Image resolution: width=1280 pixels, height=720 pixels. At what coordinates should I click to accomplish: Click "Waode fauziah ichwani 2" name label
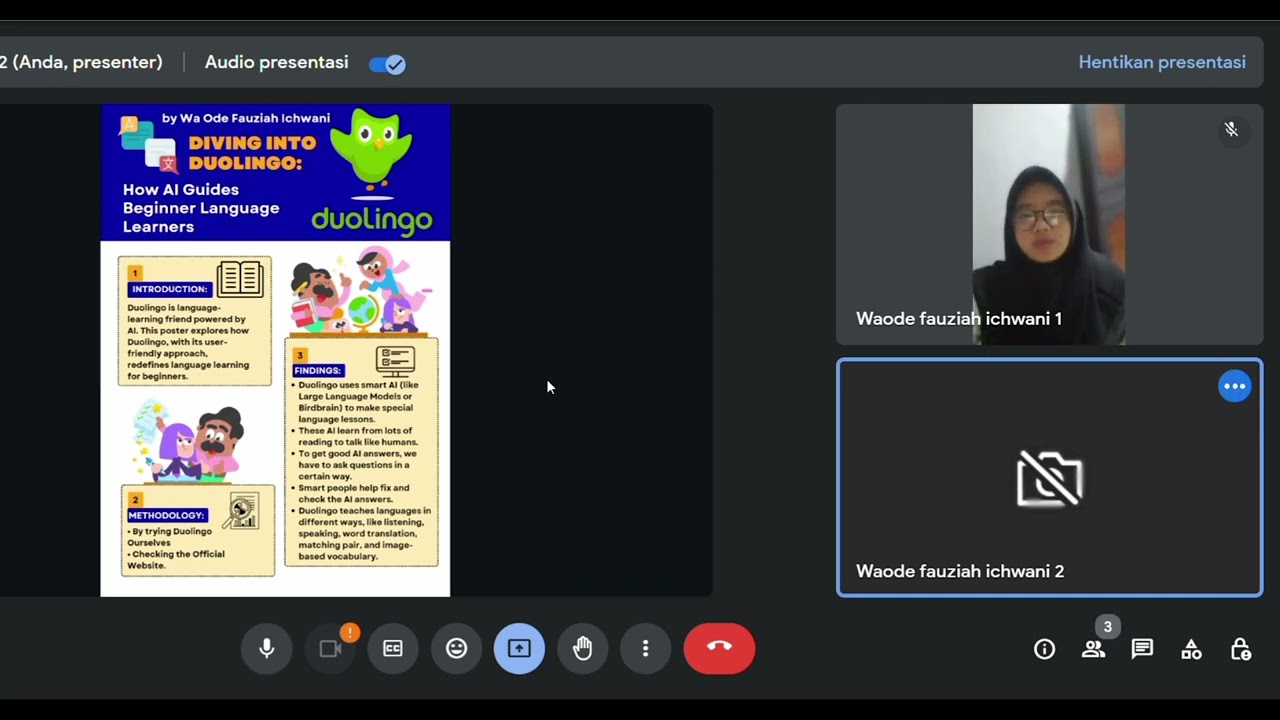960,572
